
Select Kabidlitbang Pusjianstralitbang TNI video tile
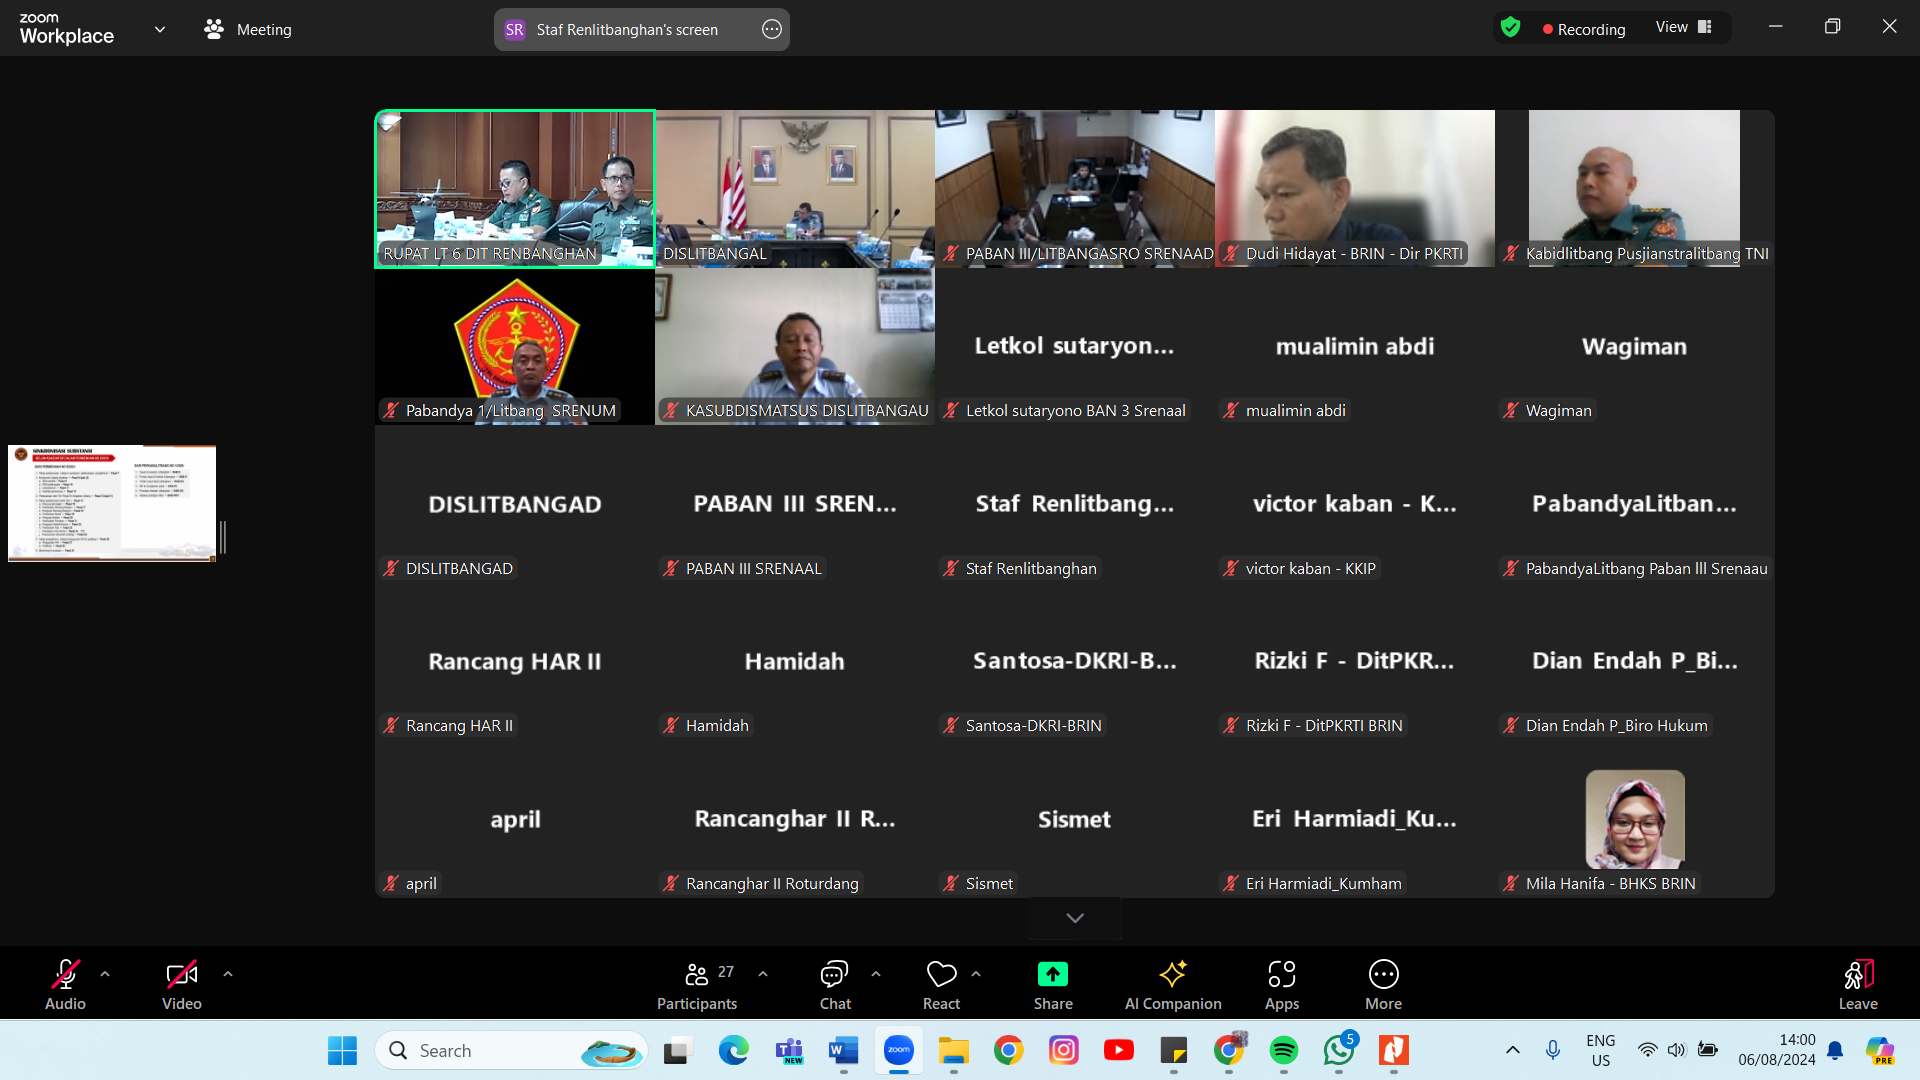tap(1635, 188)
